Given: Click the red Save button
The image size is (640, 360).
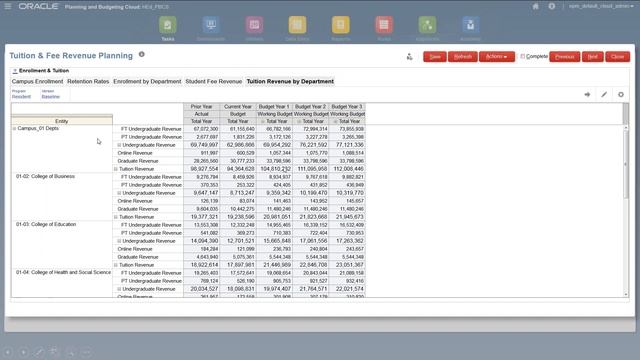Looking at the screenshot, I should click(435, 56).
